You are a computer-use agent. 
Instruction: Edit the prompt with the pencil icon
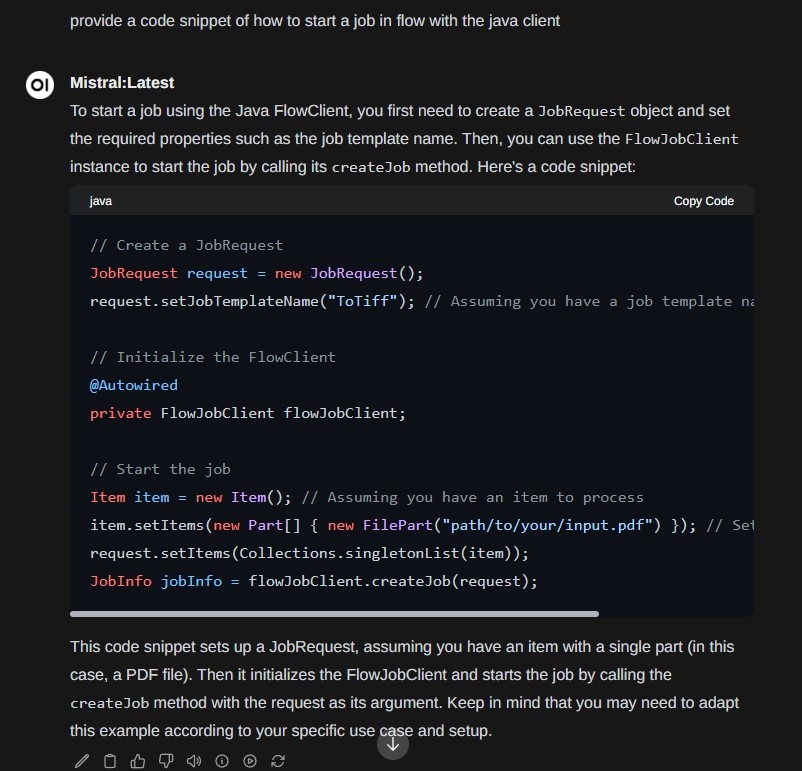tap(82, 760)
